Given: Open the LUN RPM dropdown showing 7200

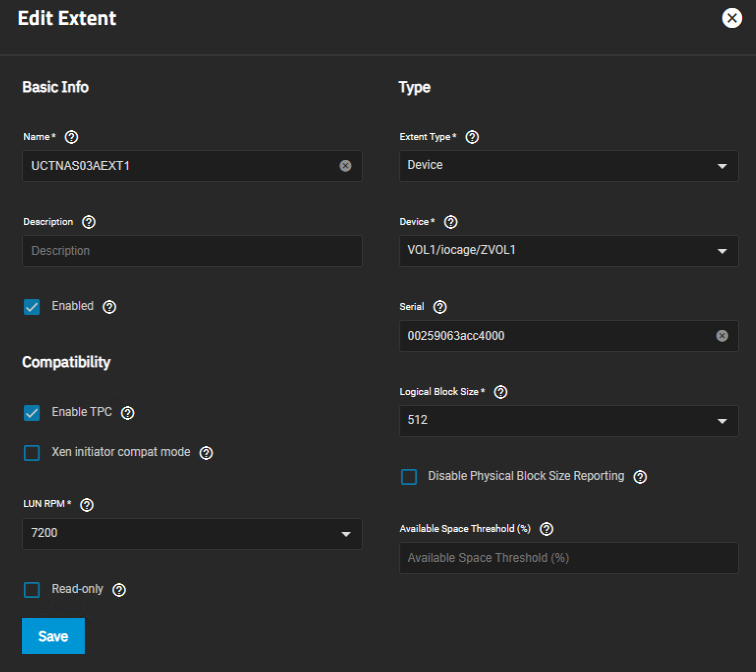Looking at the screenshot, I should pos(192,534).
